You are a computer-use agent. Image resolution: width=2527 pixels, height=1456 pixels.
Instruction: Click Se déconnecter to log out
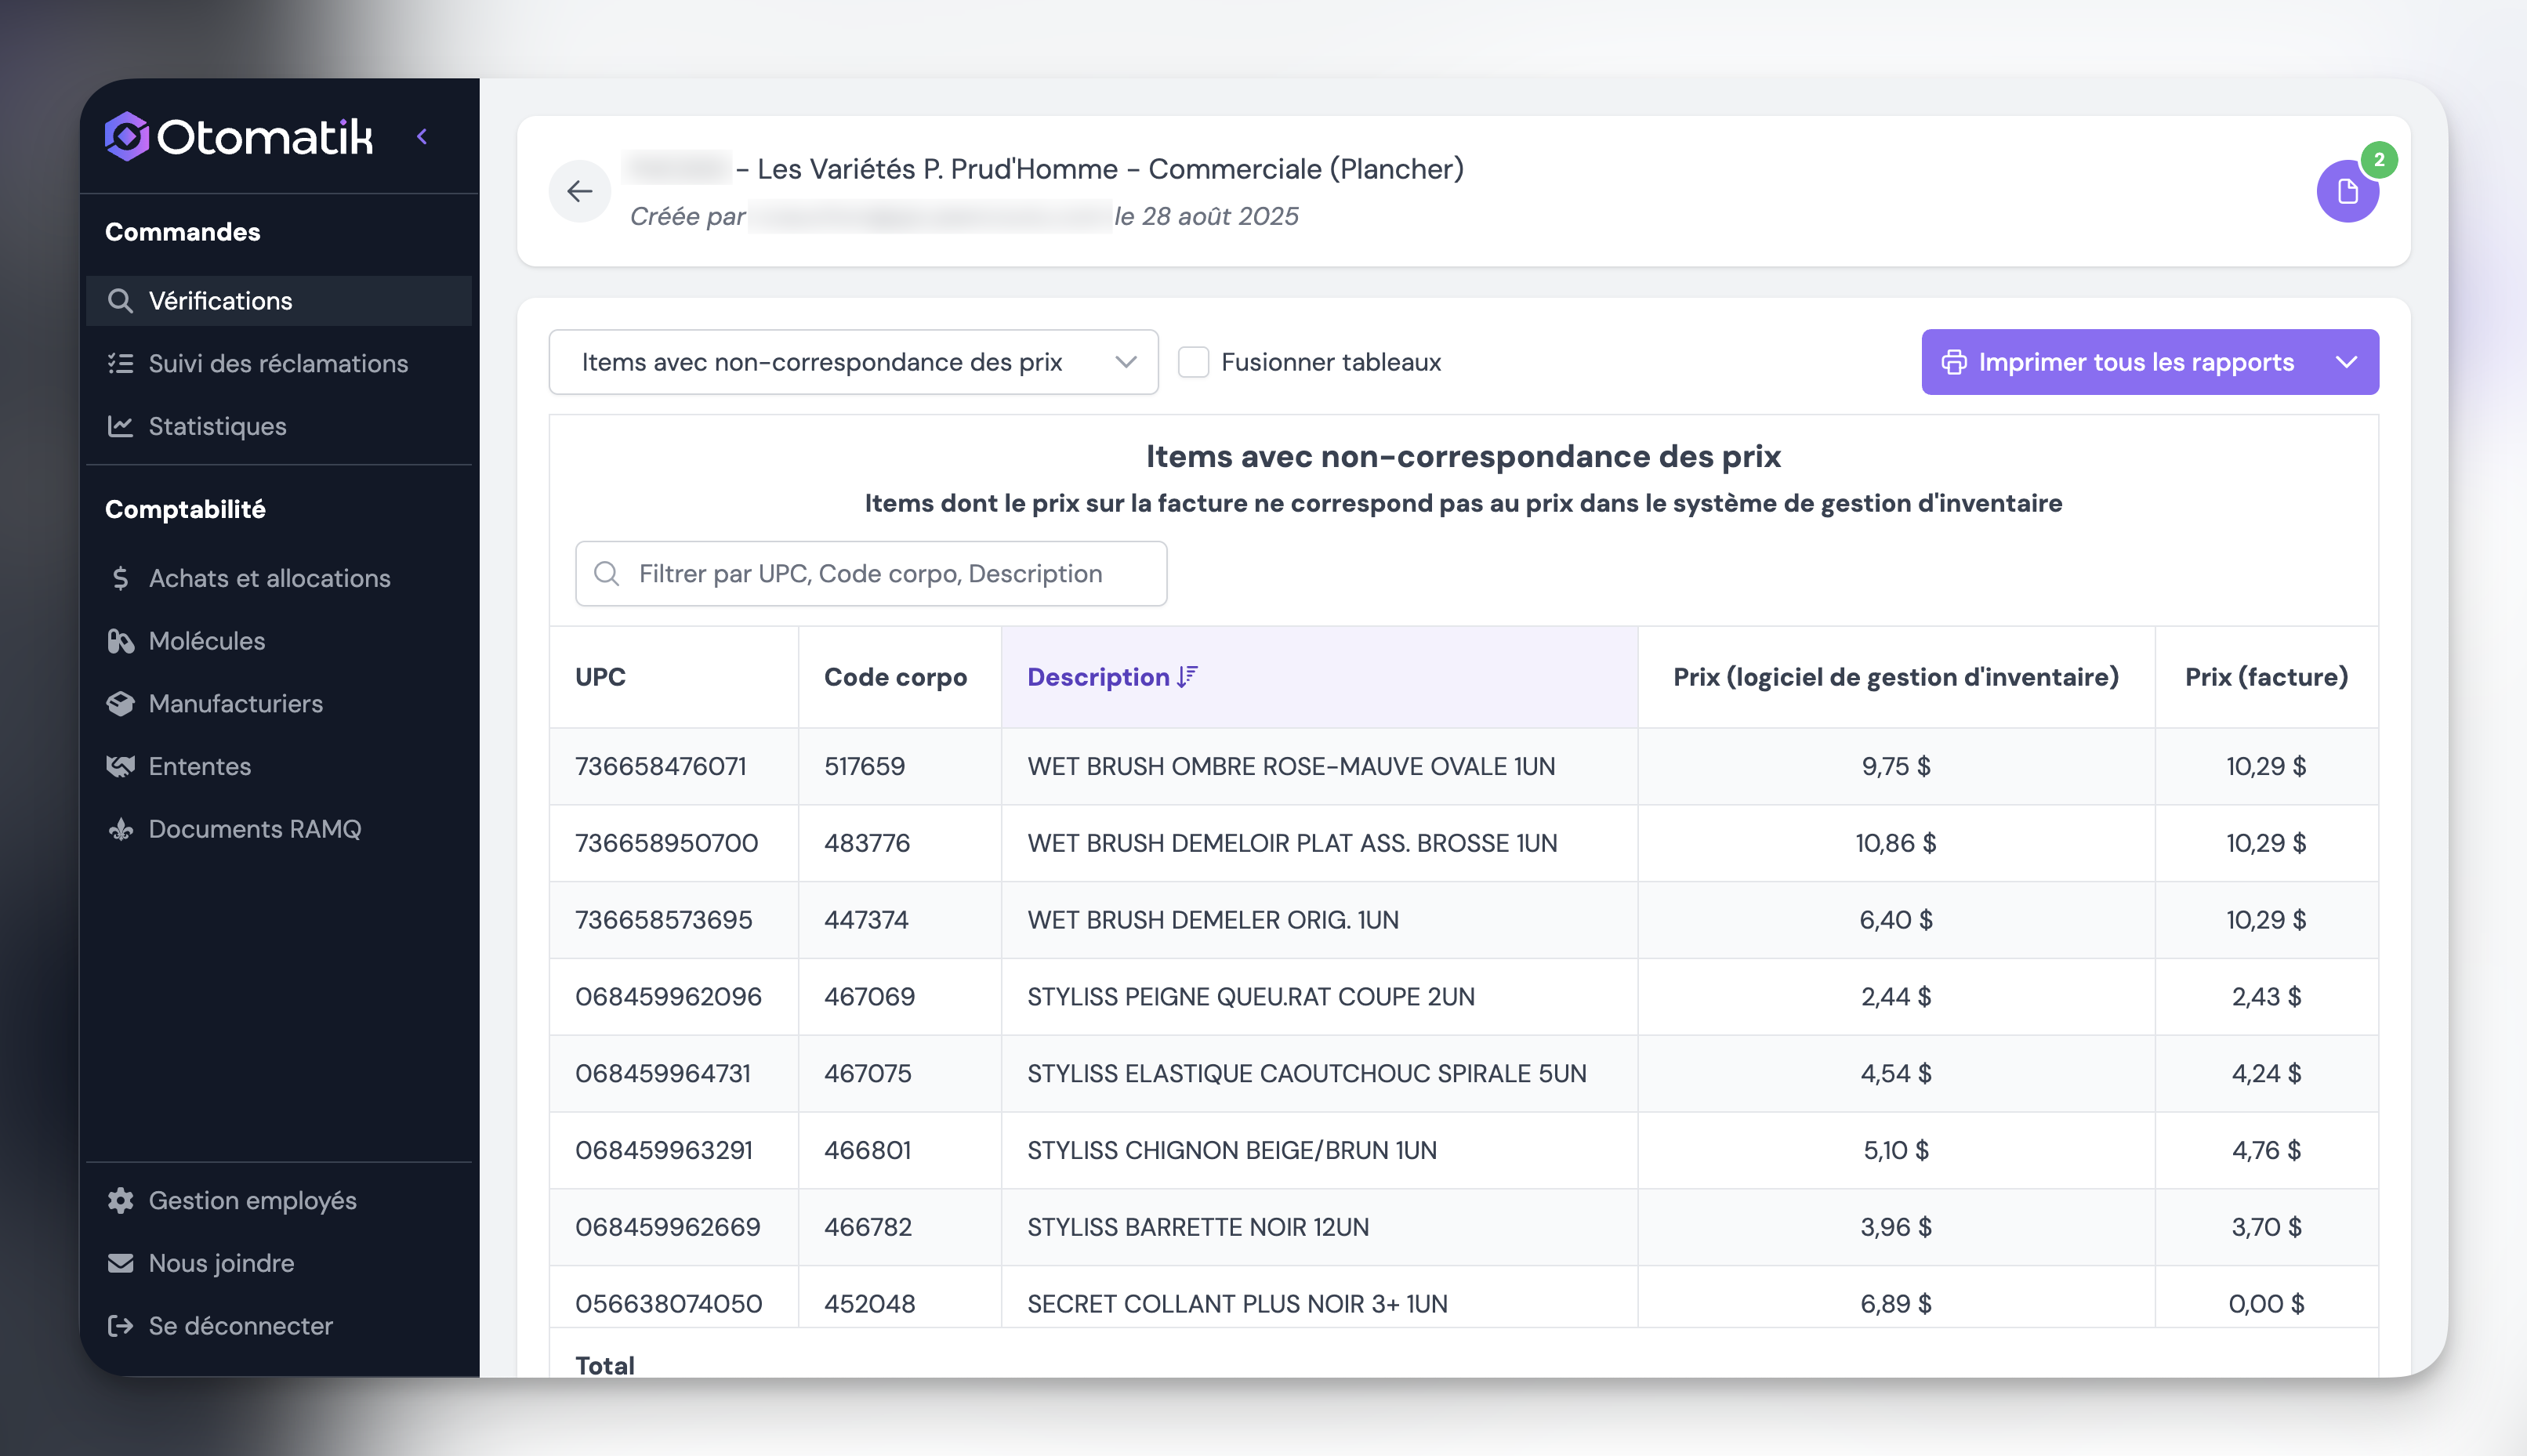(x=240, y=1326)
